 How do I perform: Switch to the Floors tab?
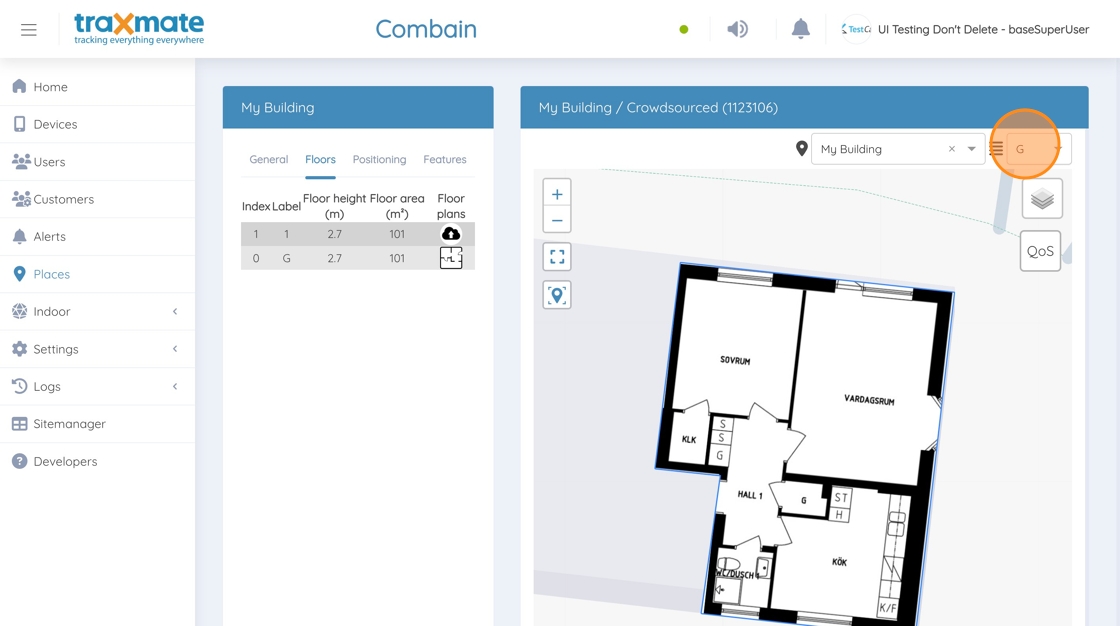320,159
